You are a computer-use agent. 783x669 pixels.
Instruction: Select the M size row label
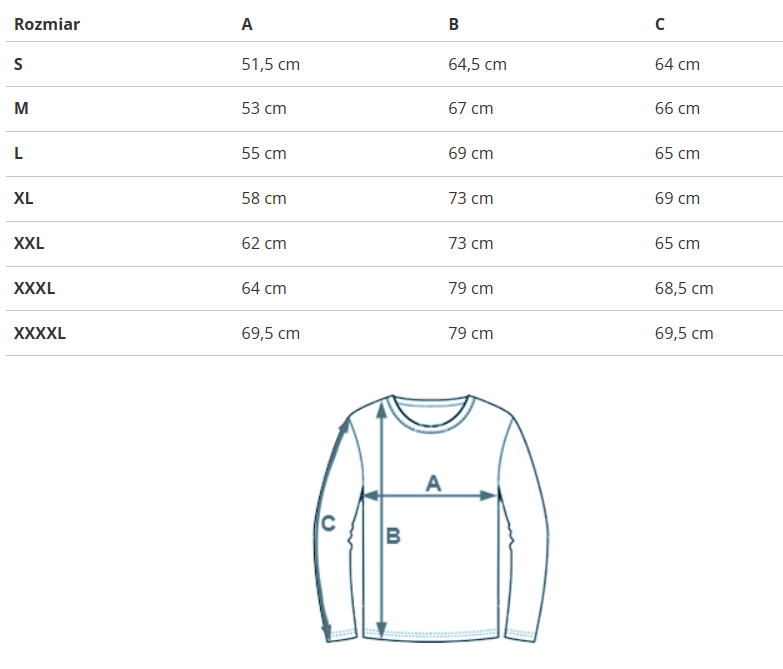point(21,108)
